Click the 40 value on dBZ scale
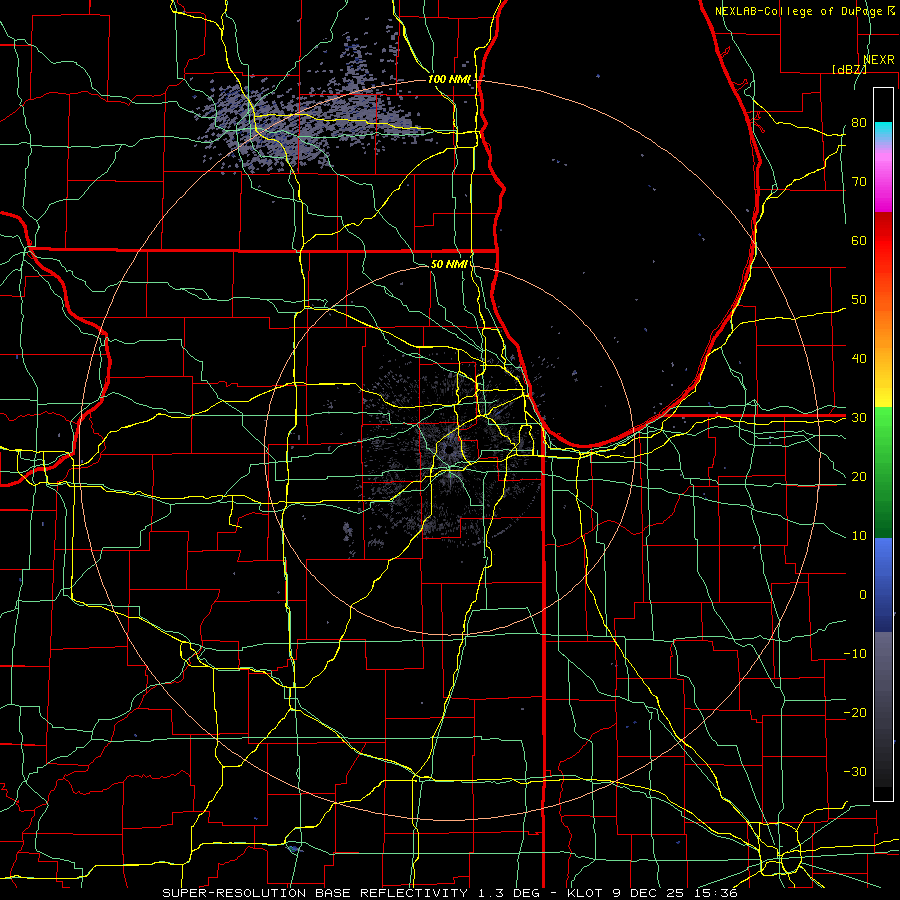The height and width of the screenshot is (900, 900). tap(859, 359)
